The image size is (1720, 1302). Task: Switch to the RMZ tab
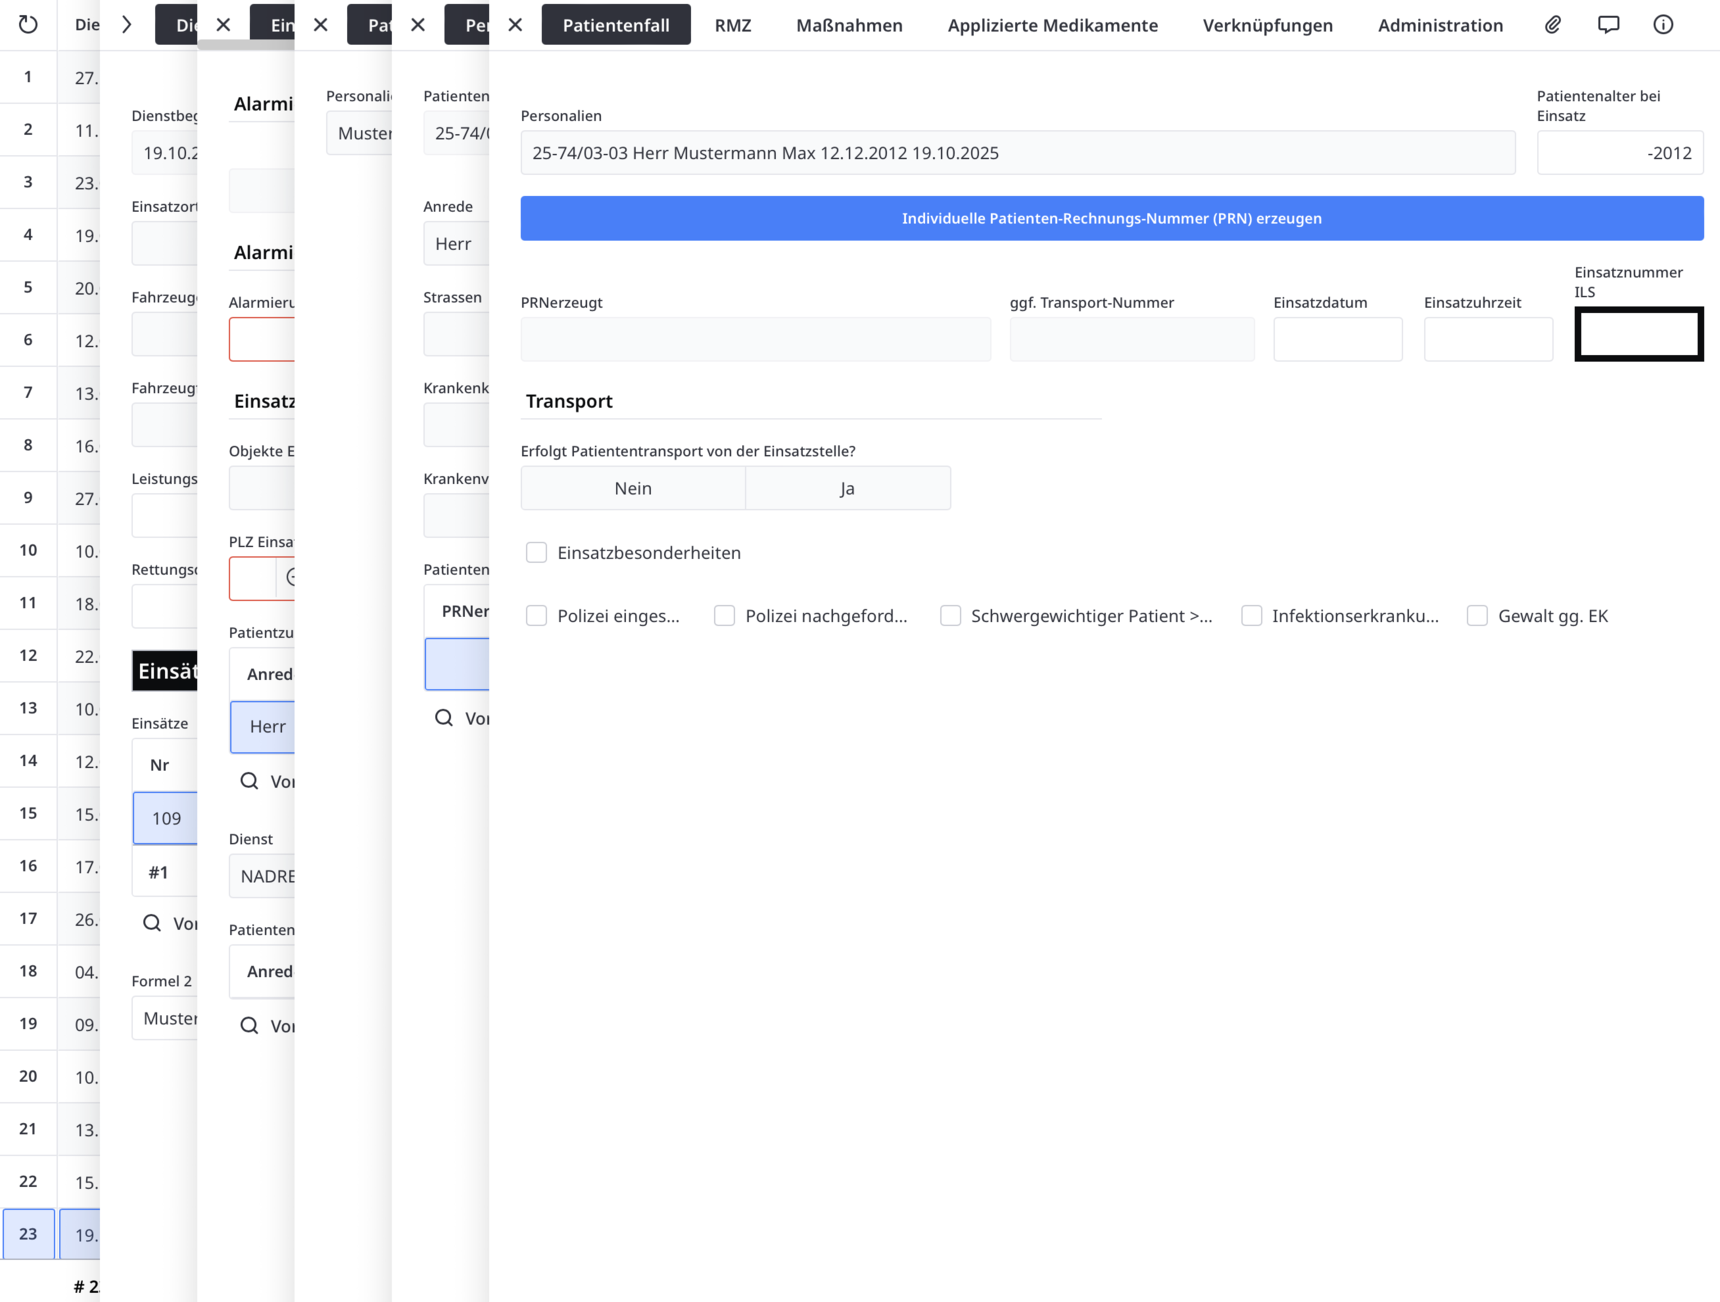[x=732, y=25]
